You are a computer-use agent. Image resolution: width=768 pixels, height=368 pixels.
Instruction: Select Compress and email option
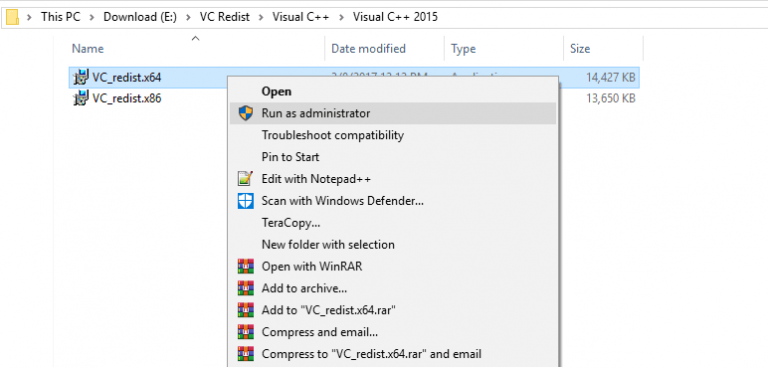(x=393, y=332)
